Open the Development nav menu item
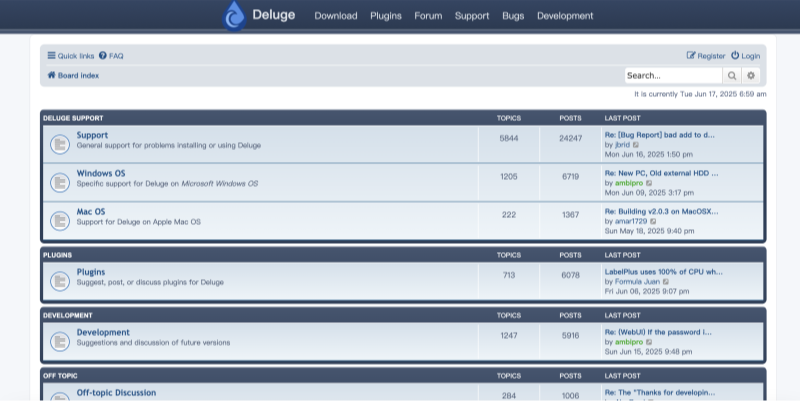The image size is (800, 401). click(565, 16)
